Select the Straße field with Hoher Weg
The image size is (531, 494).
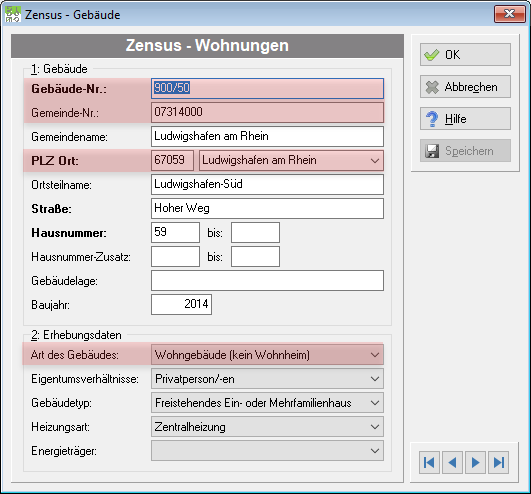pyautogui.click(x=267, y=209)
